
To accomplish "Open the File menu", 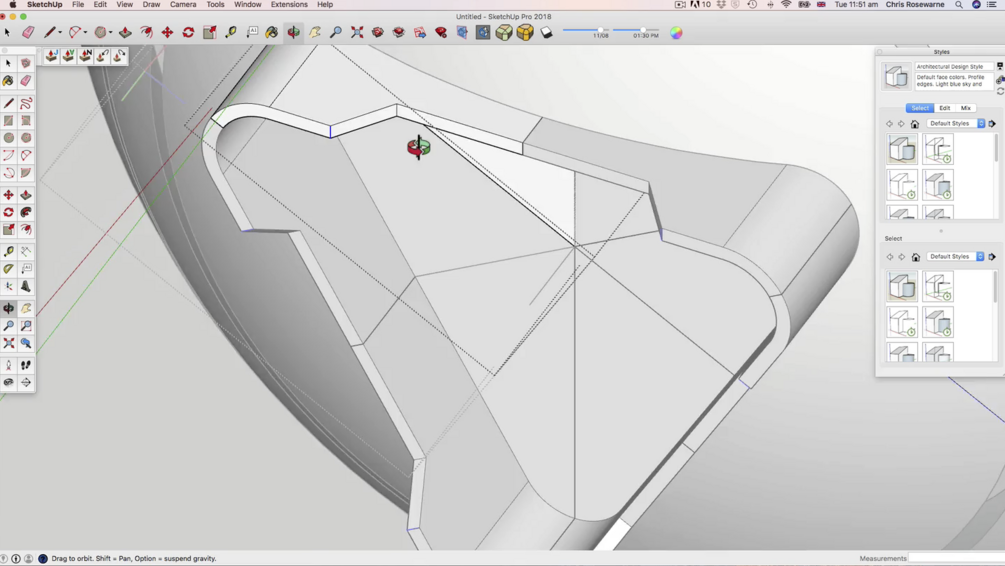I will click(x=78, y=4).
